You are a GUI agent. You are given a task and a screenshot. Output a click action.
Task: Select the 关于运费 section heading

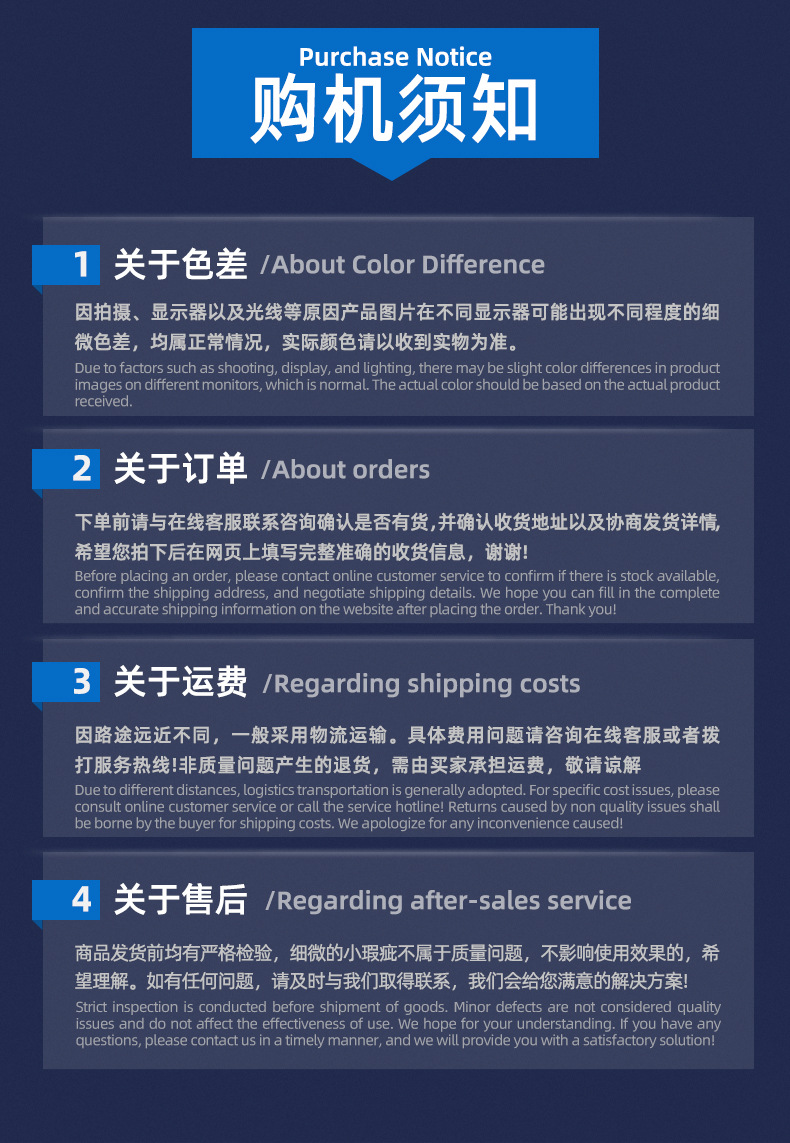[x=180, y=682]
